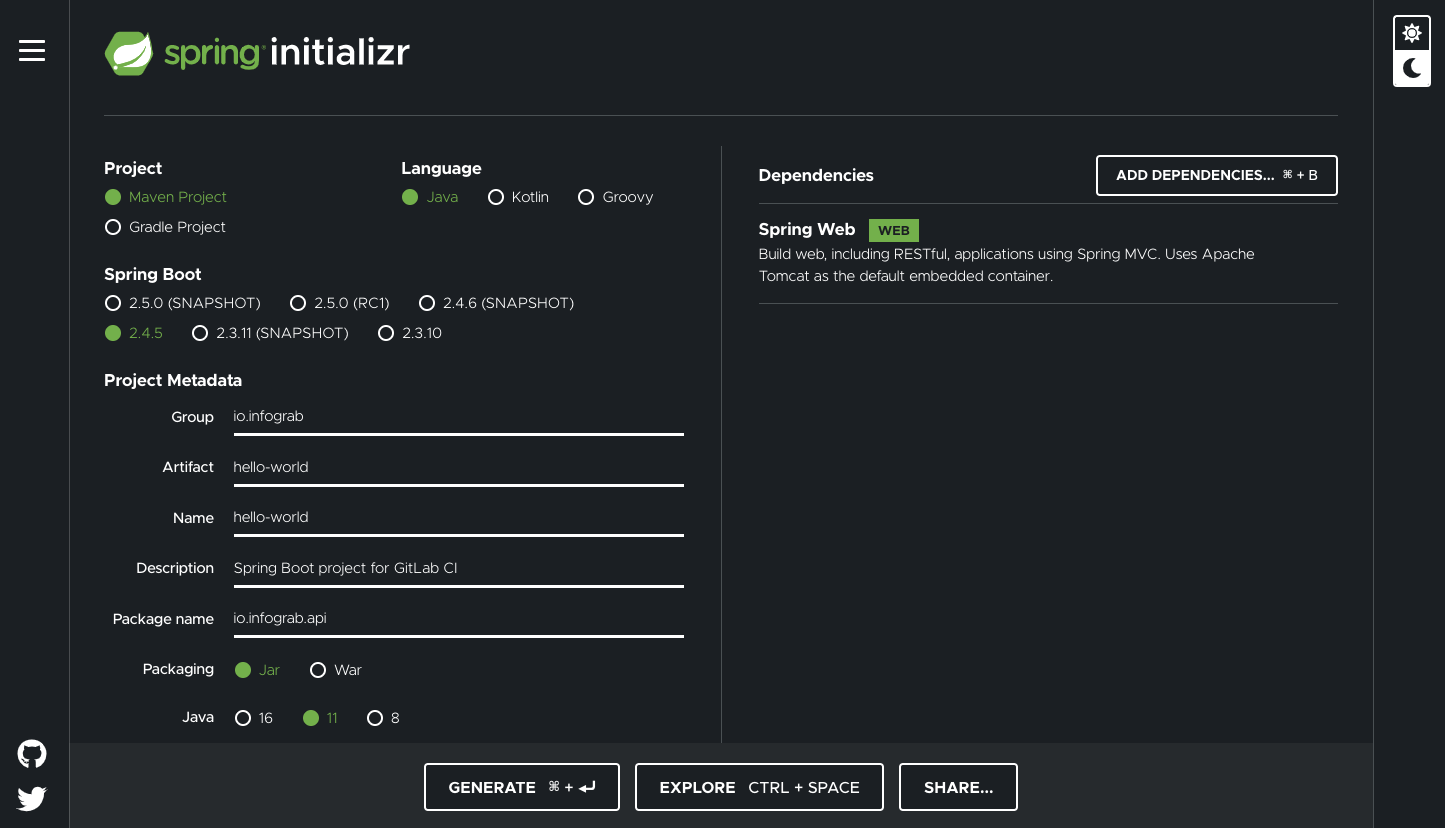
Task: Click the green WEB tag
Action: 894,230
